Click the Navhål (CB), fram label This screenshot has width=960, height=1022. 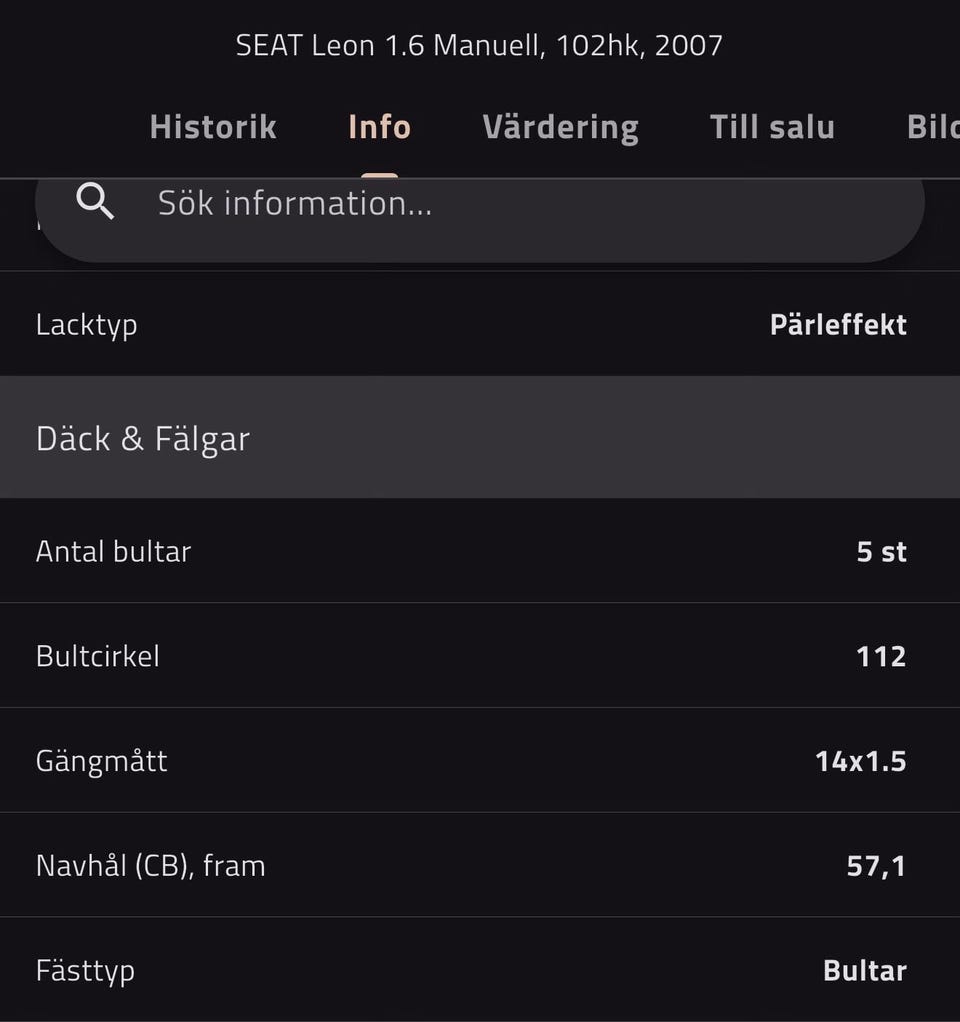point(151,865)
